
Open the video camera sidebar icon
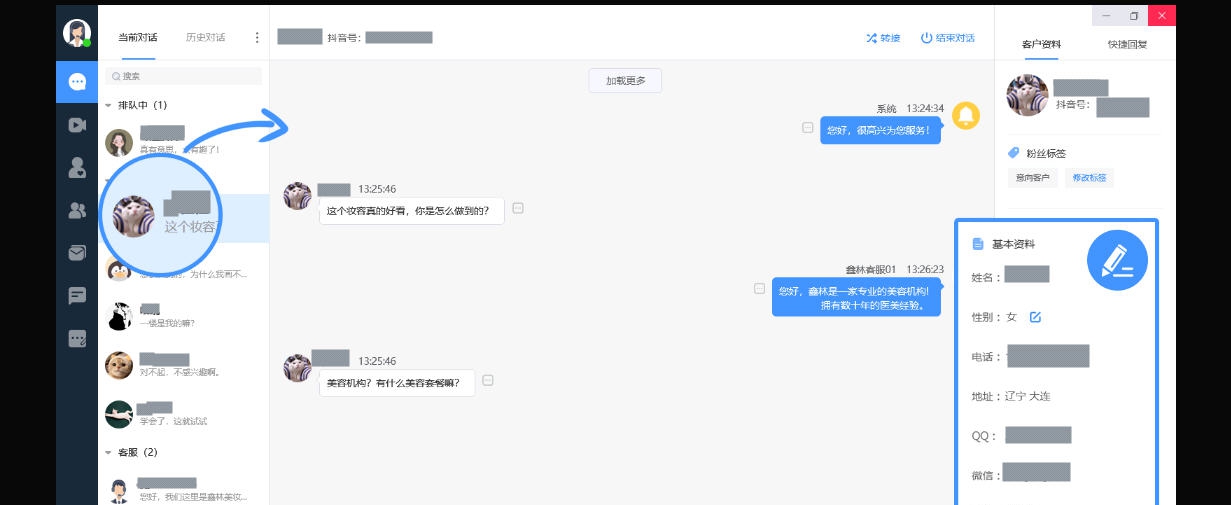pos(77,125)
